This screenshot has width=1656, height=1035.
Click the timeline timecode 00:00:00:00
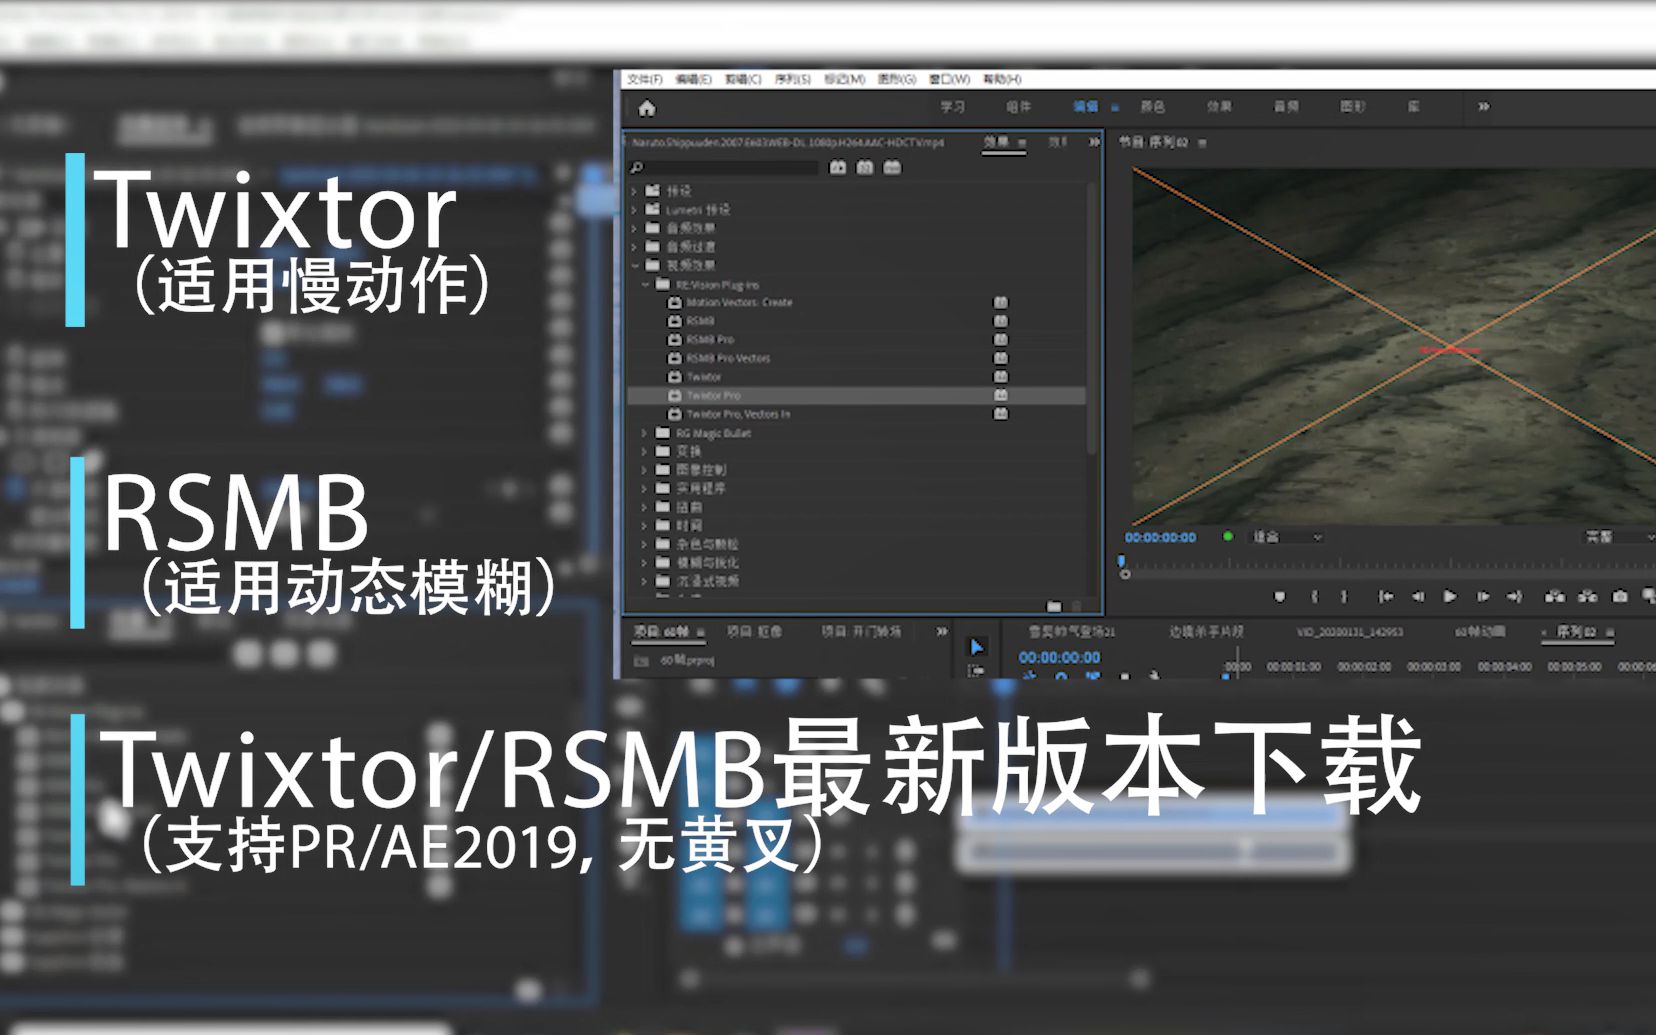coord(1059,657)
